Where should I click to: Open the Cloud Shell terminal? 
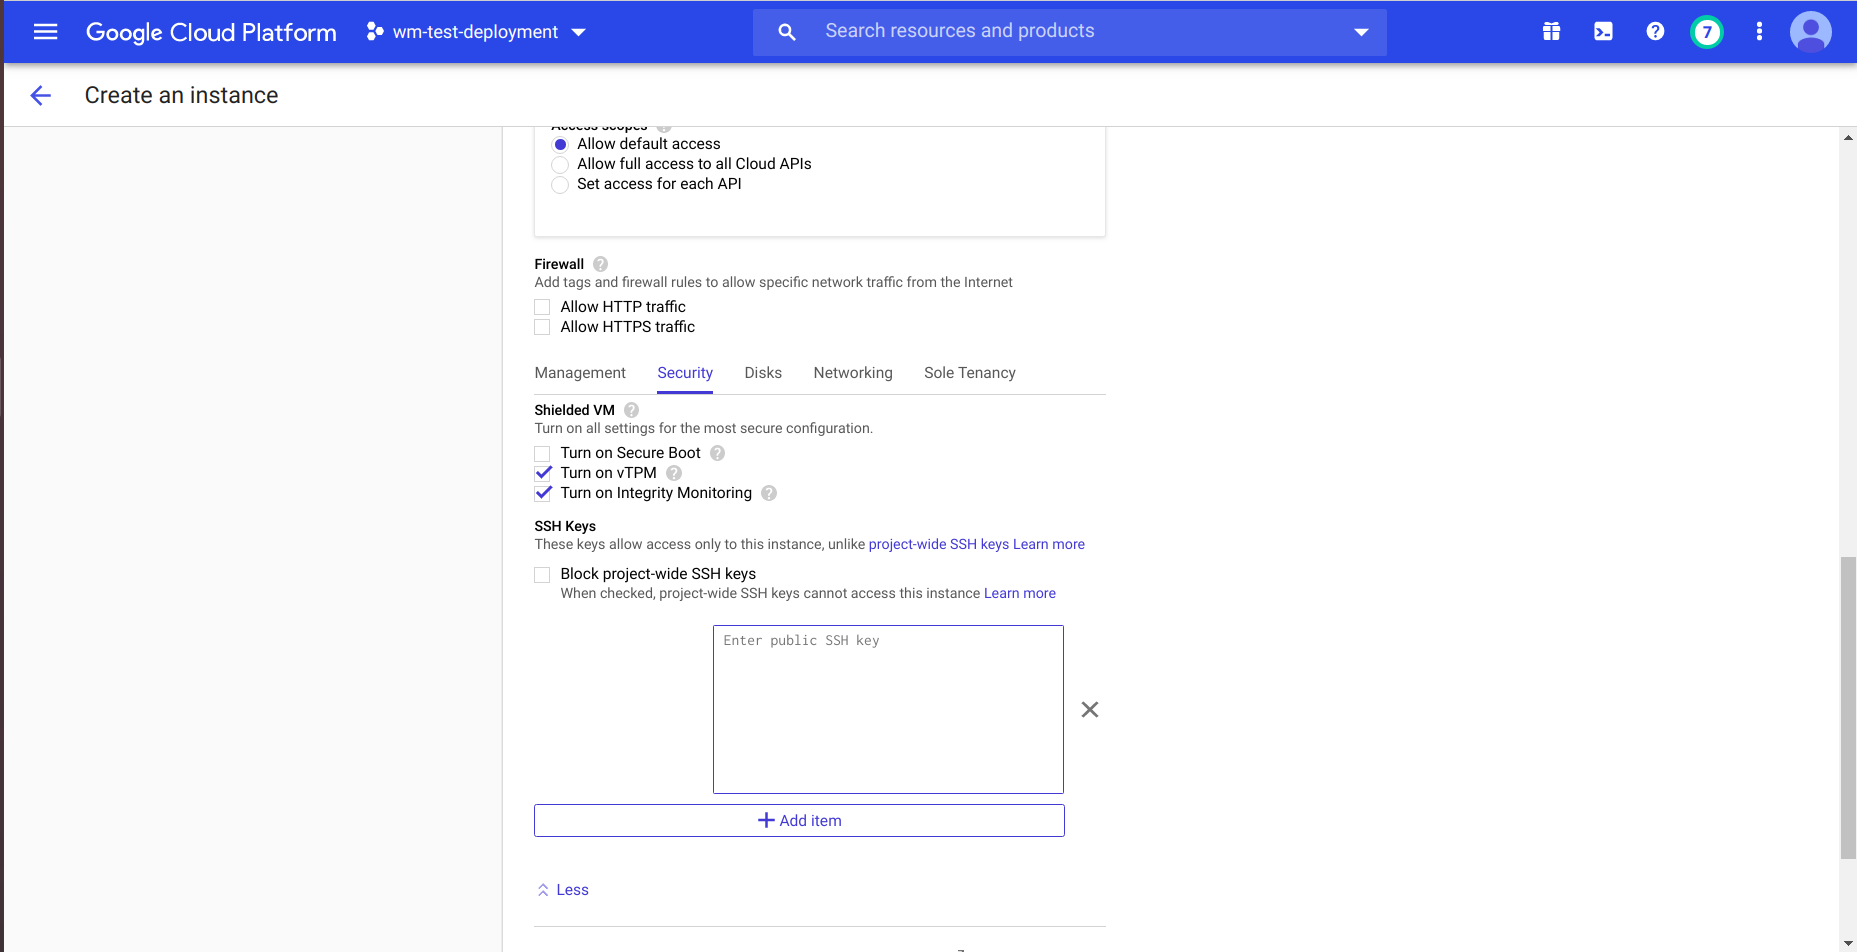[1602, 31]
